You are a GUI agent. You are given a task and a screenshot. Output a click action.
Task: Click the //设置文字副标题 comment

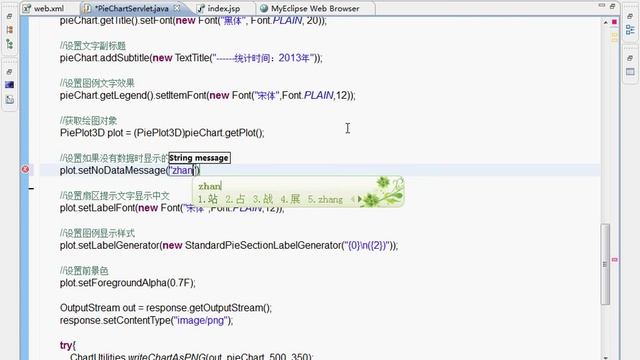pos(93,46)
